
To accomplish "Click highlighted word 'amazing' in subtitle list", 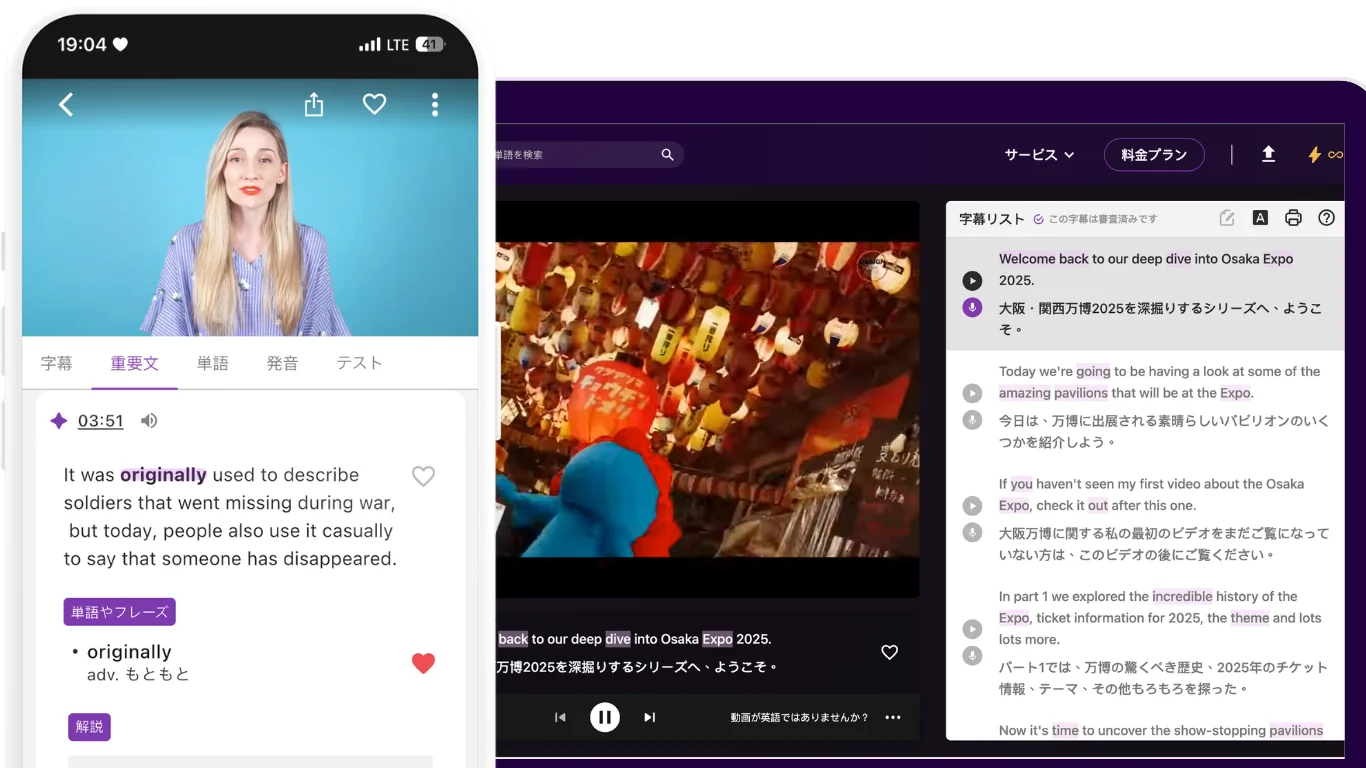I will coord(1025,393).
